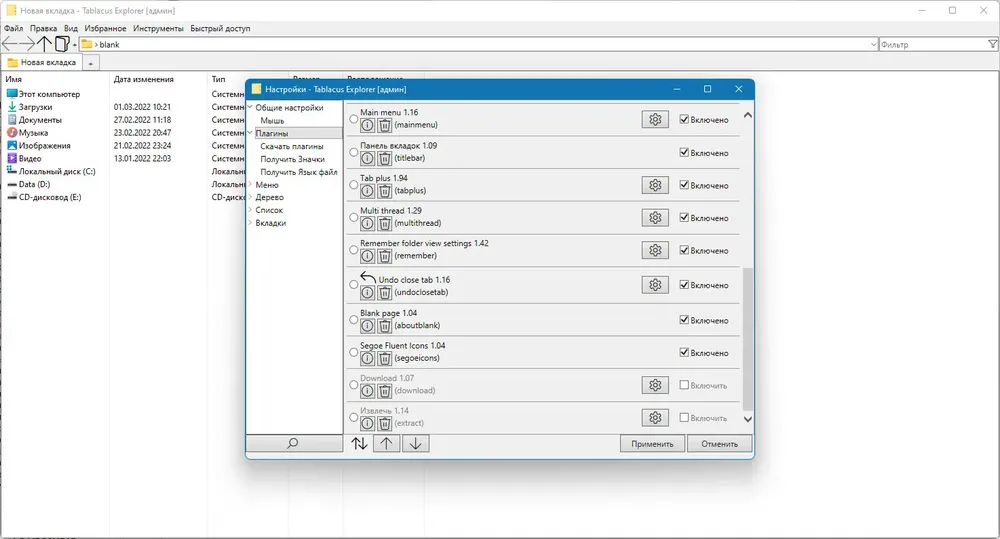Open the Избранное menu
The height and width of the screenshot is (539, 1000).
(x=105, y=28)
